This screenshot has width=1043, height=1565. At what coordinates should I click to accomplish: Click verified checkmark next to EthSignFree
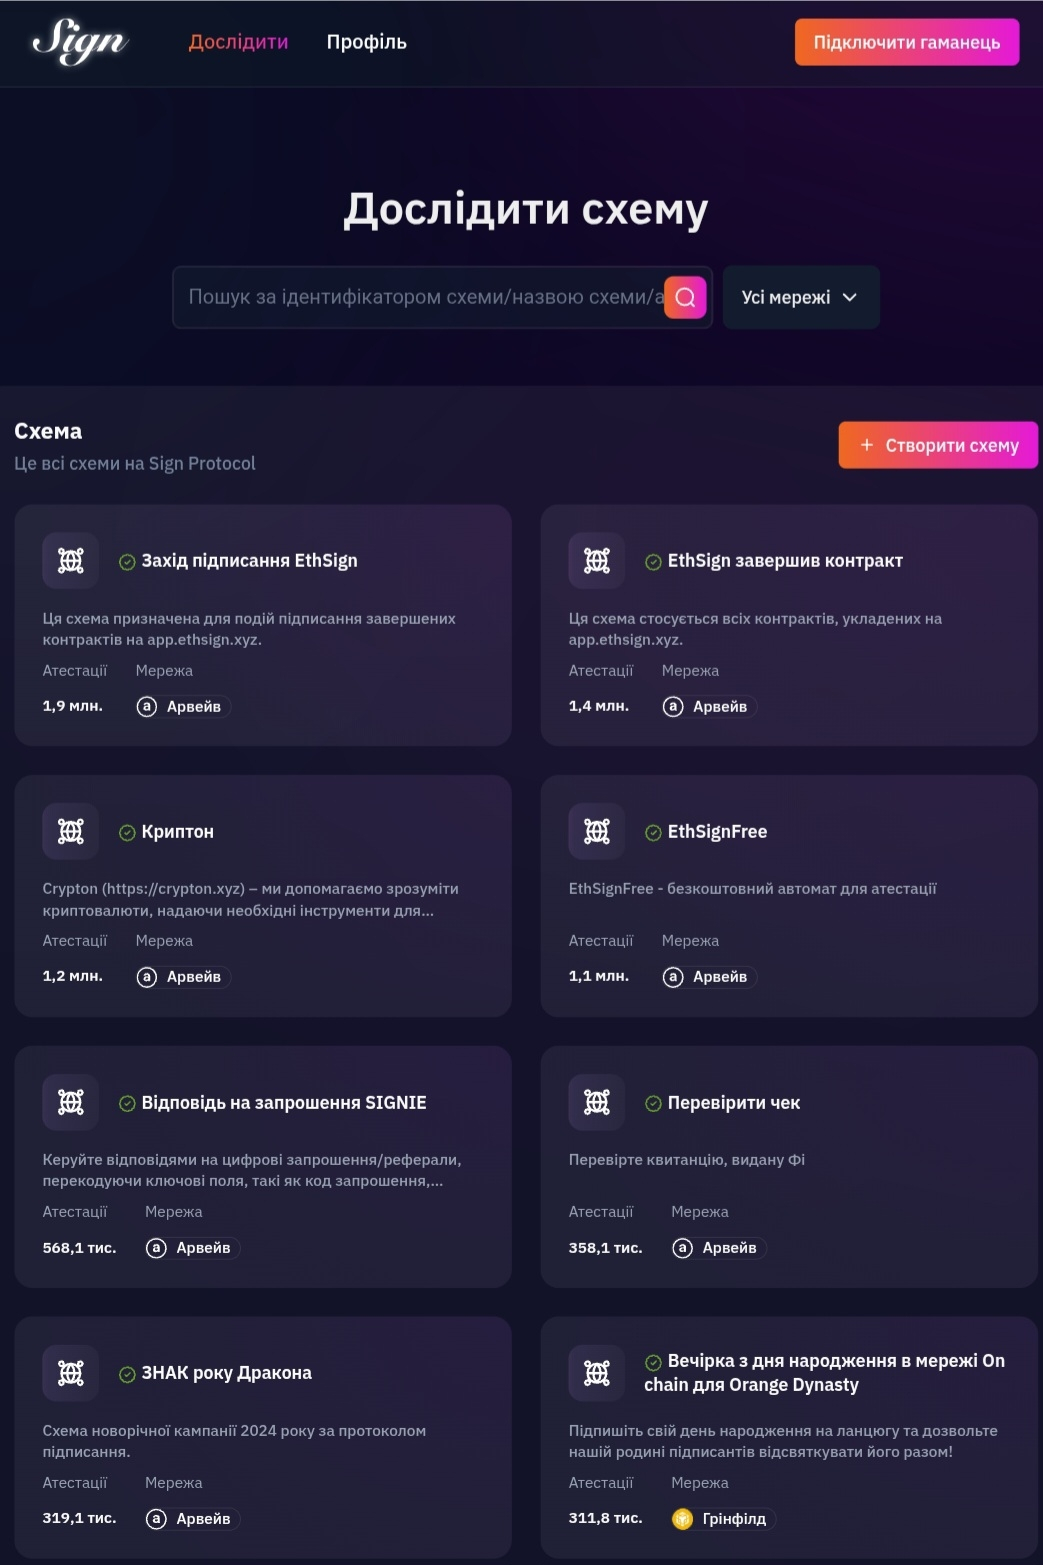click(x=653, y=833)
